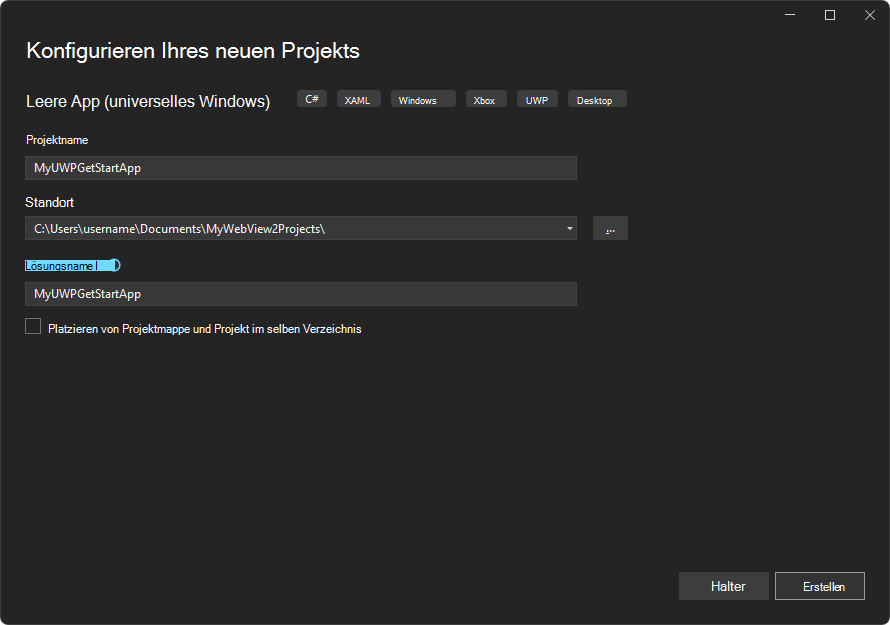Click the XAML tag
This screenshot has width=890, height=625.
coord(359,99)
